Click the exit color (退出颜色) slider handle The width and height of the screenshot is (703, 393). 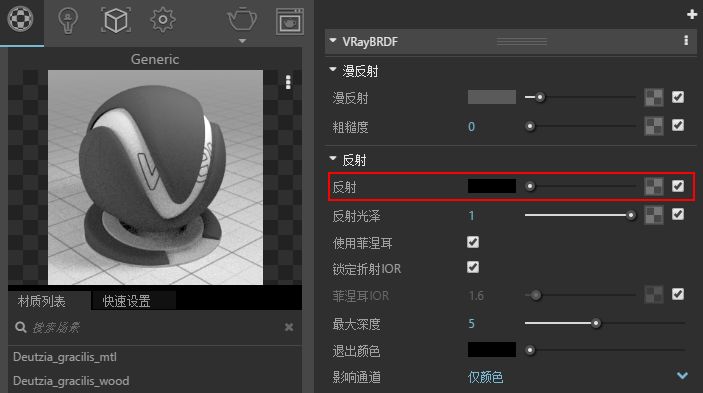click(x=530, y=350)
